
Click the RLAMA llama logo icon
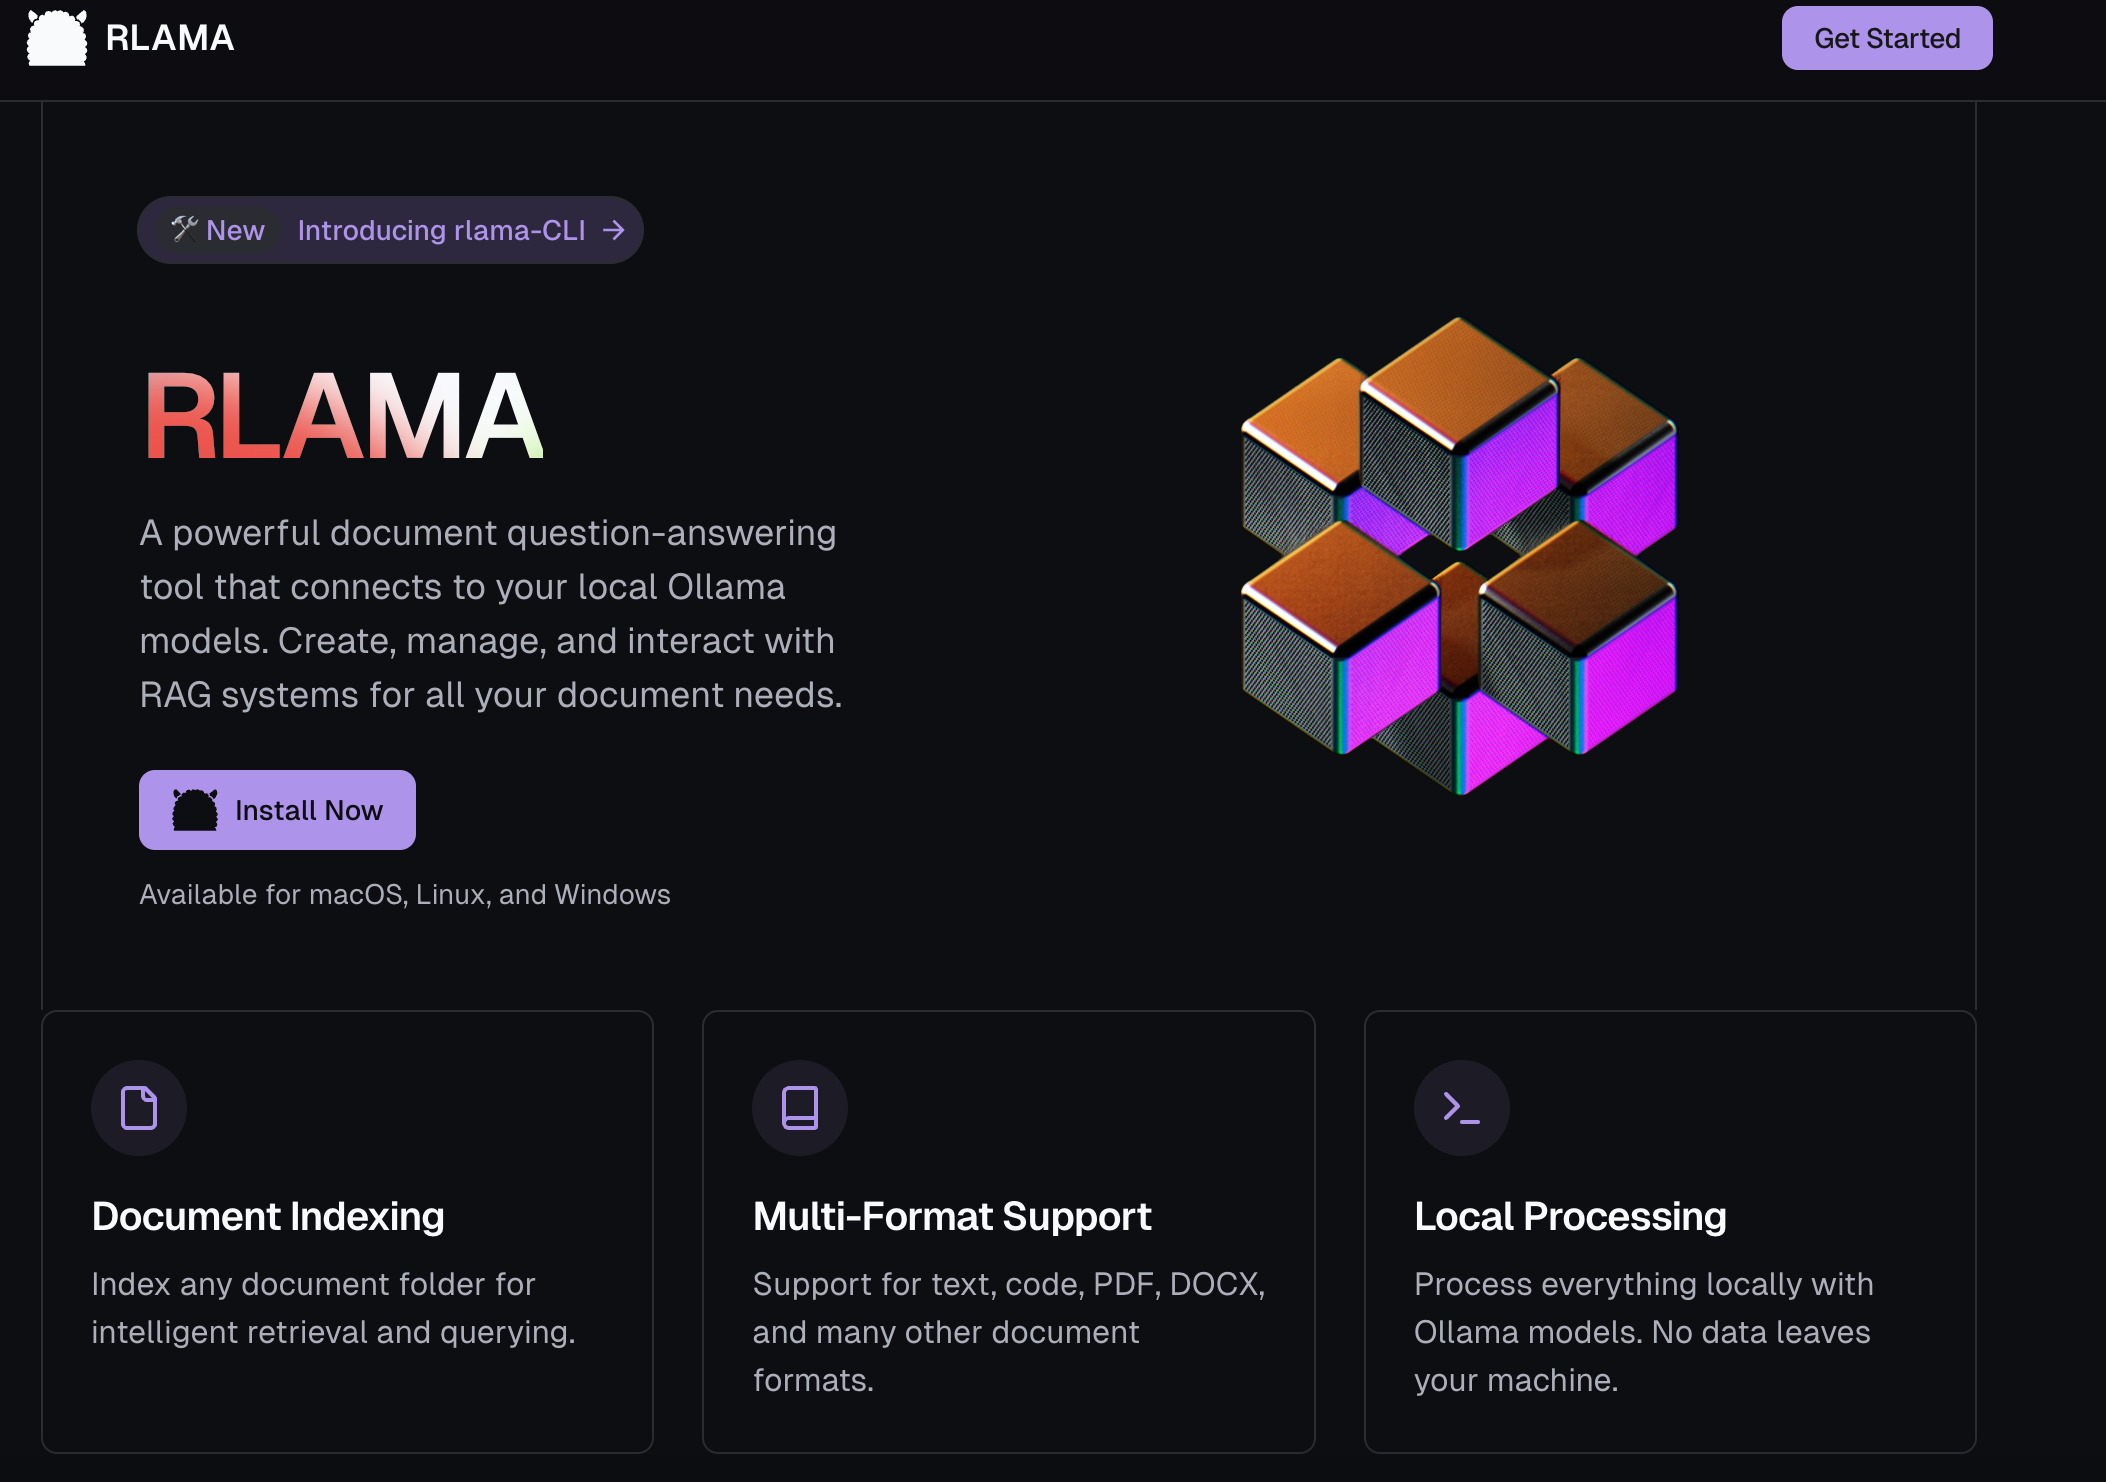click(57, 38)
